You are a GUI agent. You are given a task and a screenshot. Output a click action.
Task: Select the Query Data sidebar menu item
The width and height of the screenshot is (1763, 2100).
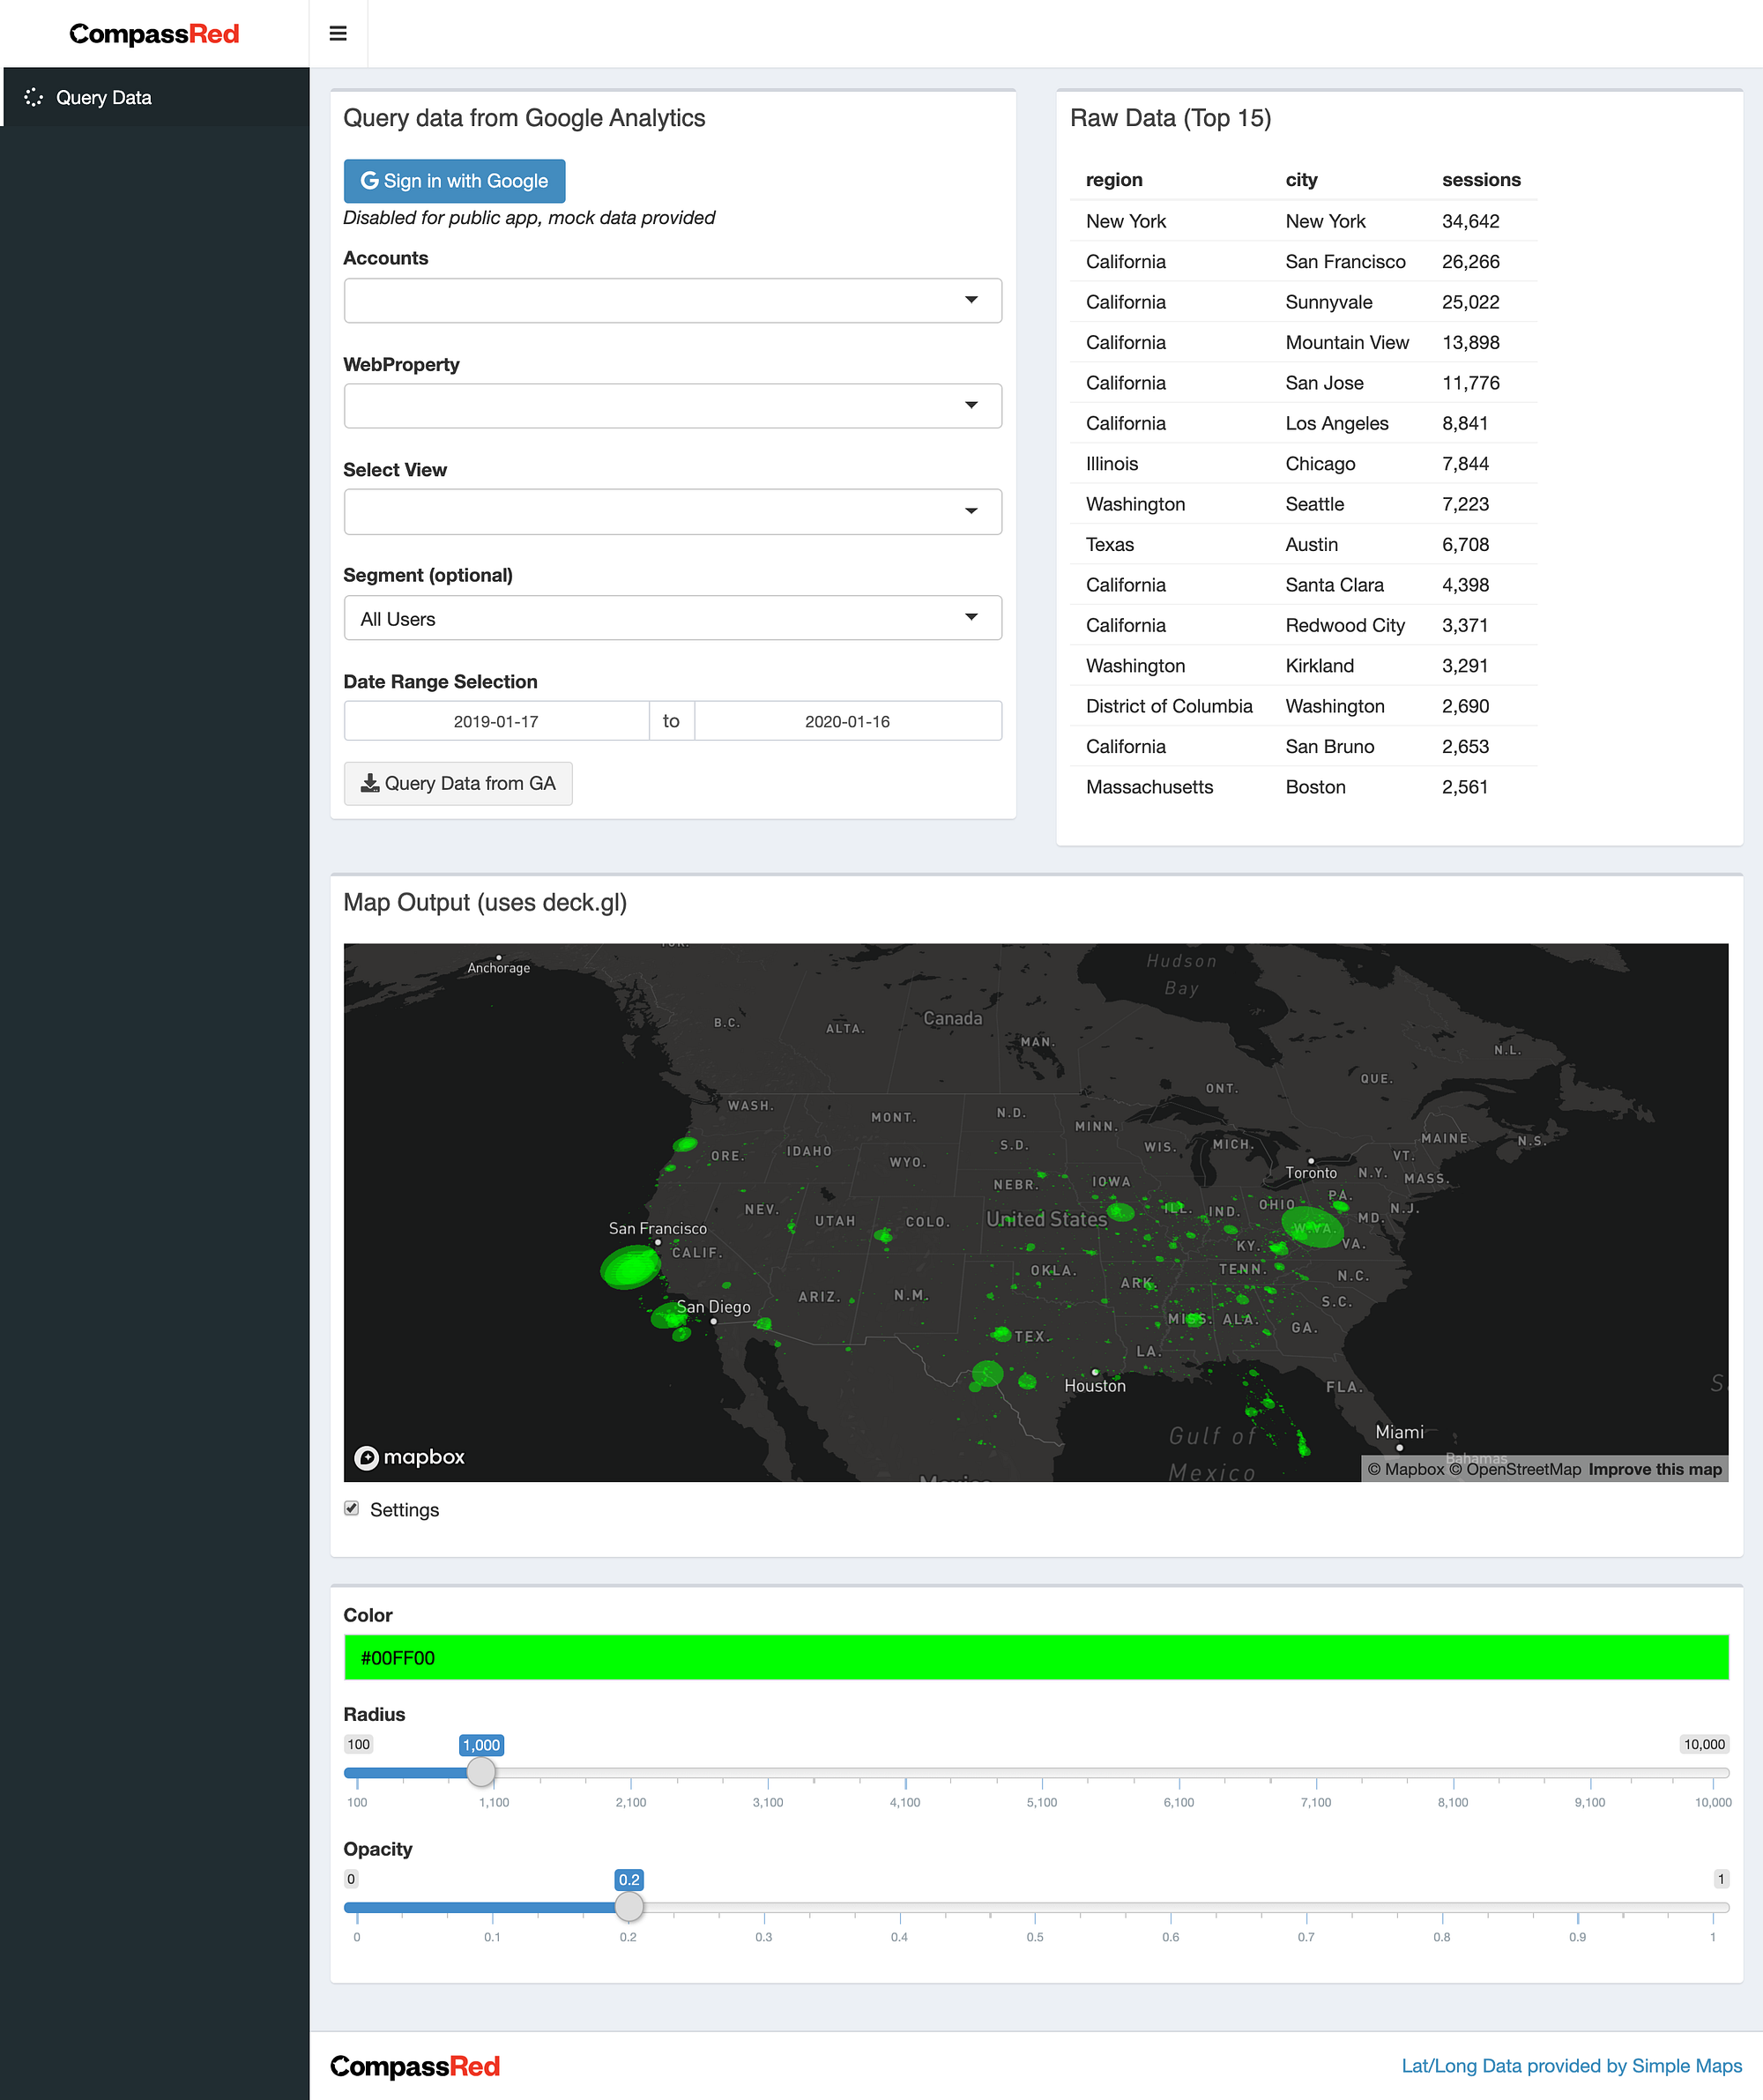tap(104, 97)
